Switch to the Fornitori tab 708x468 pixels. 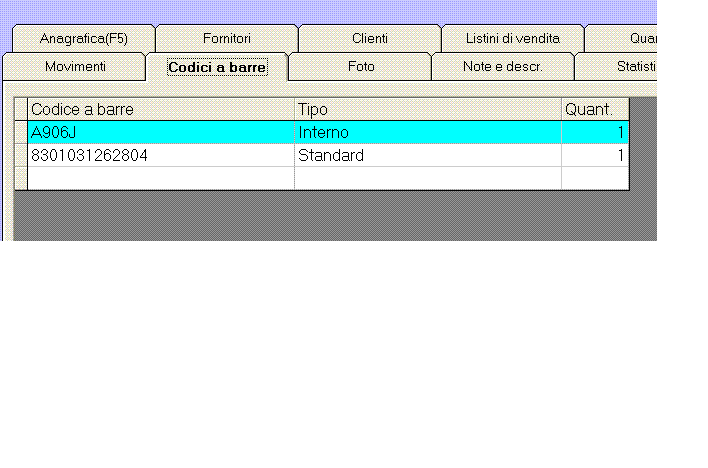[226, 38]
